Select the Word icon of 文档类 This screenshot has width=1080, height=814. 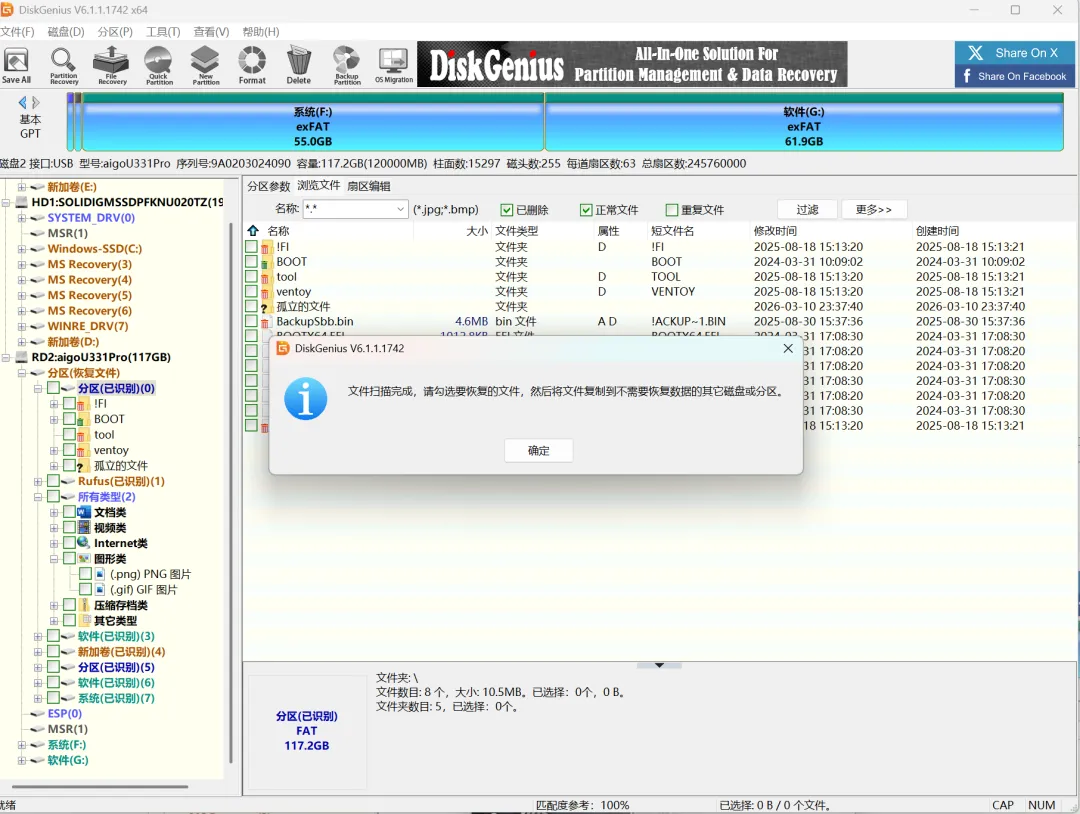tap(84, 512)
